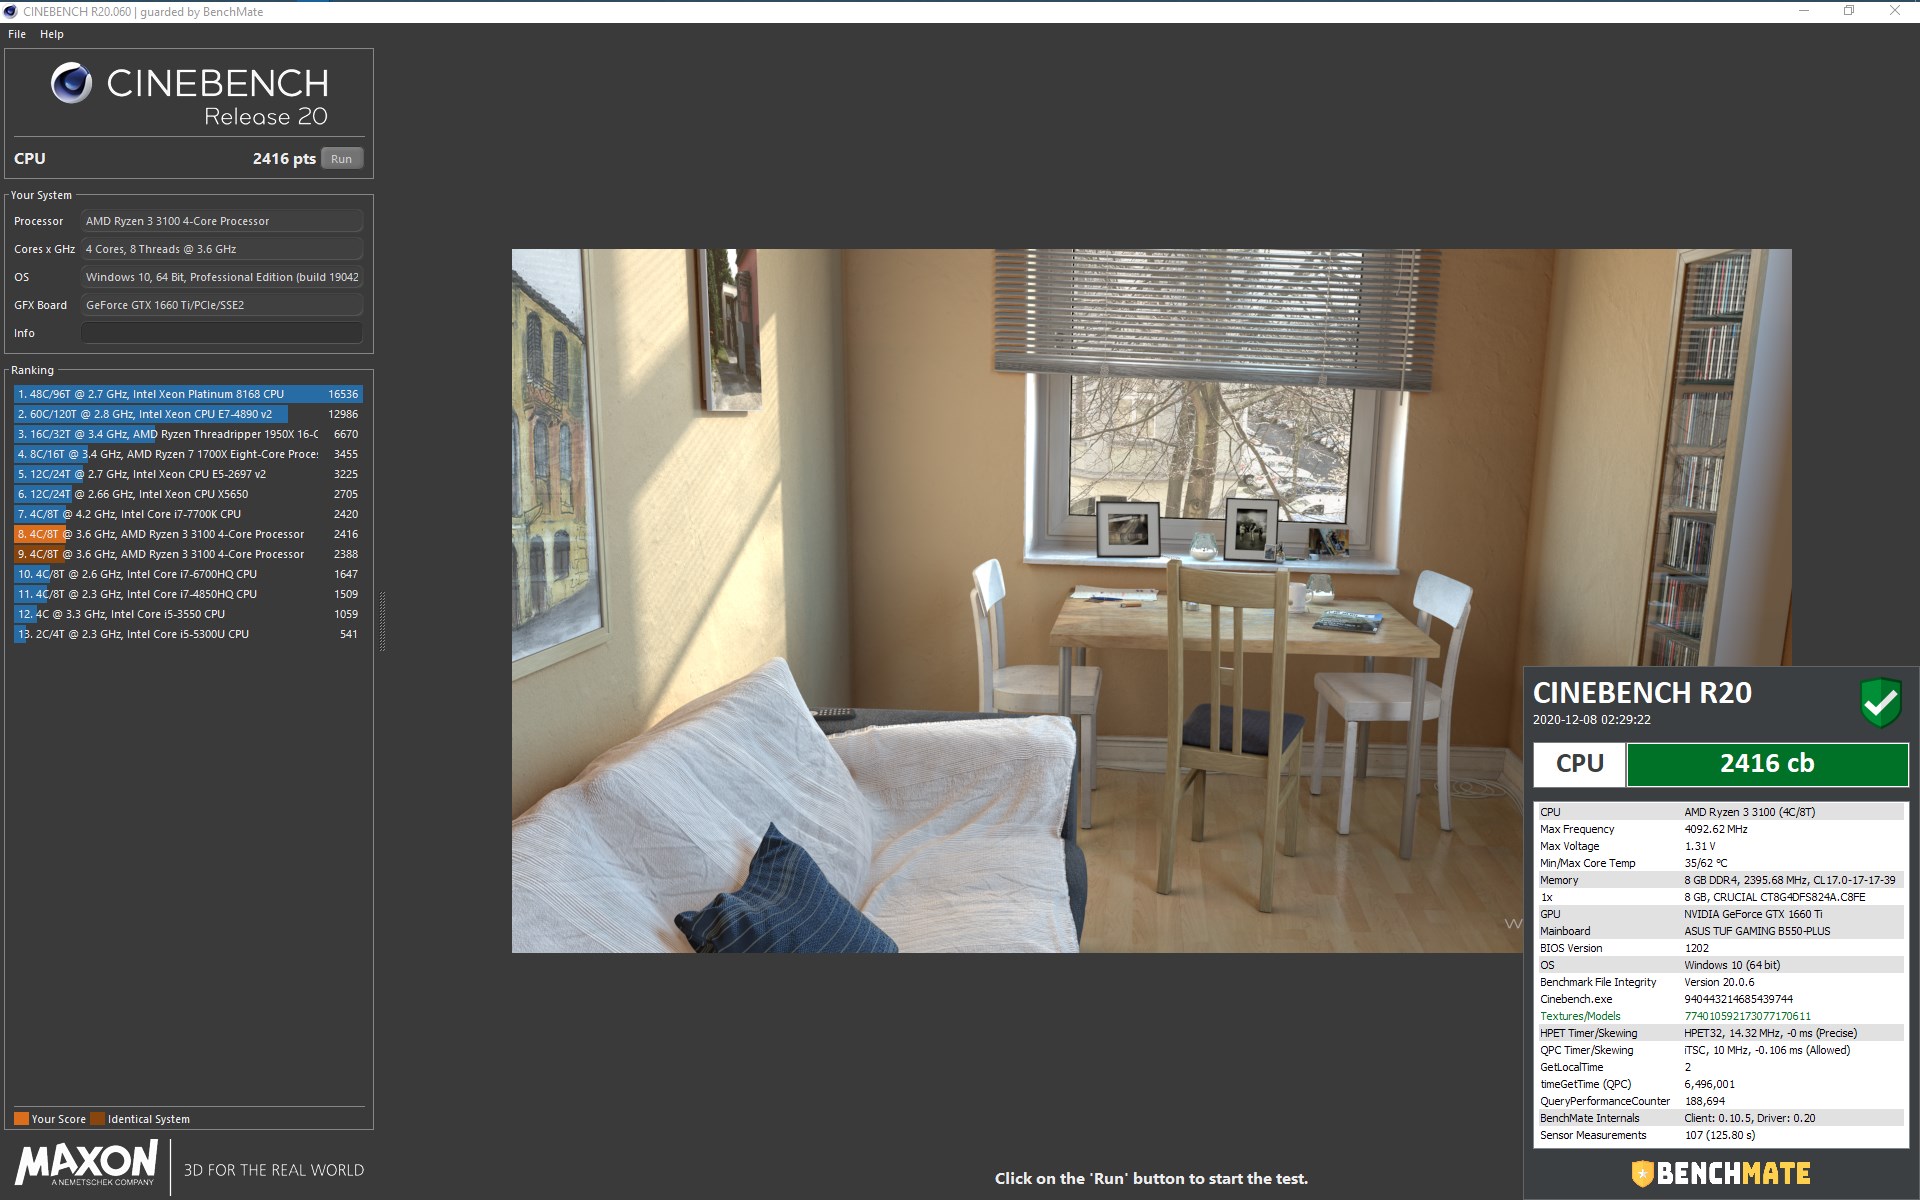Click the empty Info input field
The width and height of the screenshot is (1920, 1200).
click(221, 333)
